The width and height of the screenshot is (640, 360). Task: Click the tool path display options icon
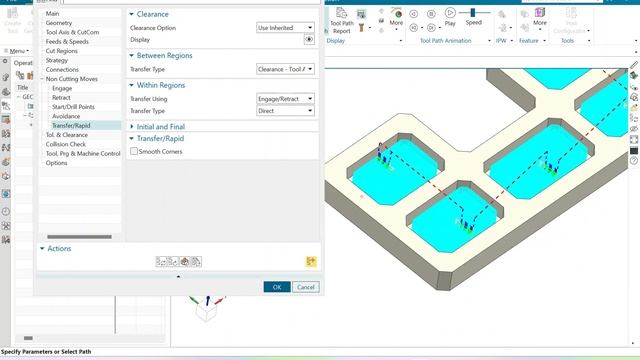click(361, 14)
